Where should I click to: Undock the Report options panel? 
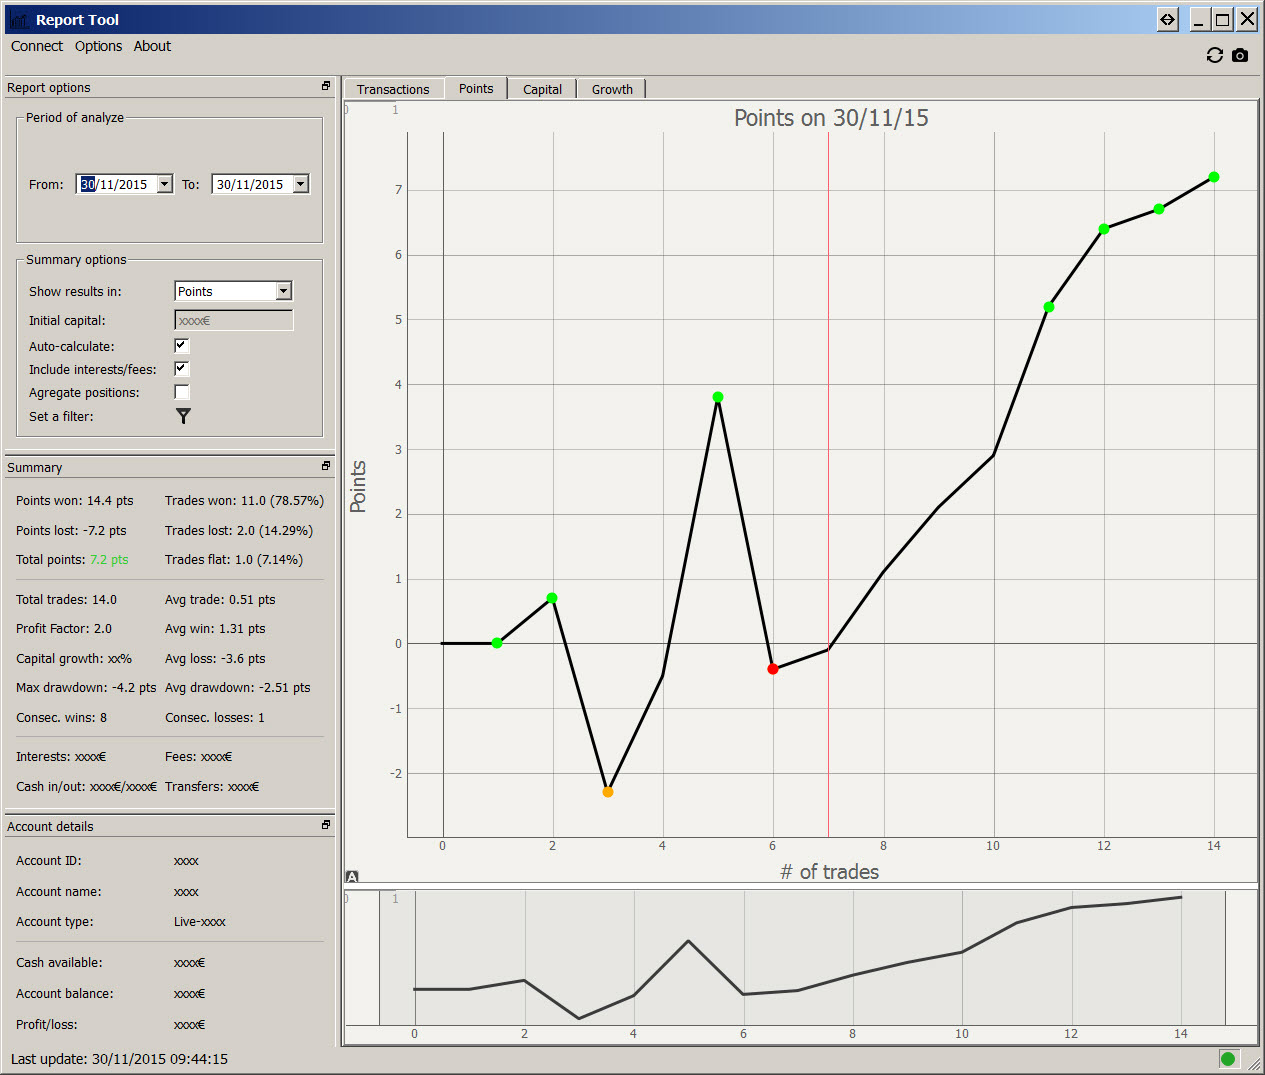coord(326,86)
